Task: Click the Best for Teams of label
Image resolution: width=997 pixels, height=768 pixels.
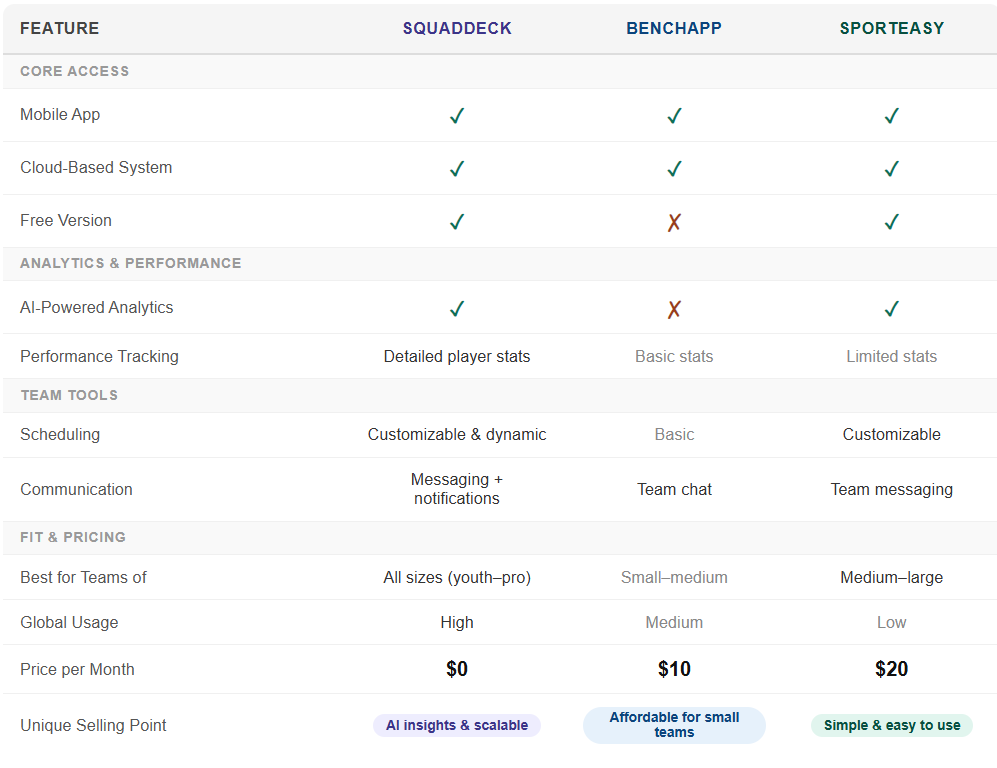Action: (x=83, y=577)
